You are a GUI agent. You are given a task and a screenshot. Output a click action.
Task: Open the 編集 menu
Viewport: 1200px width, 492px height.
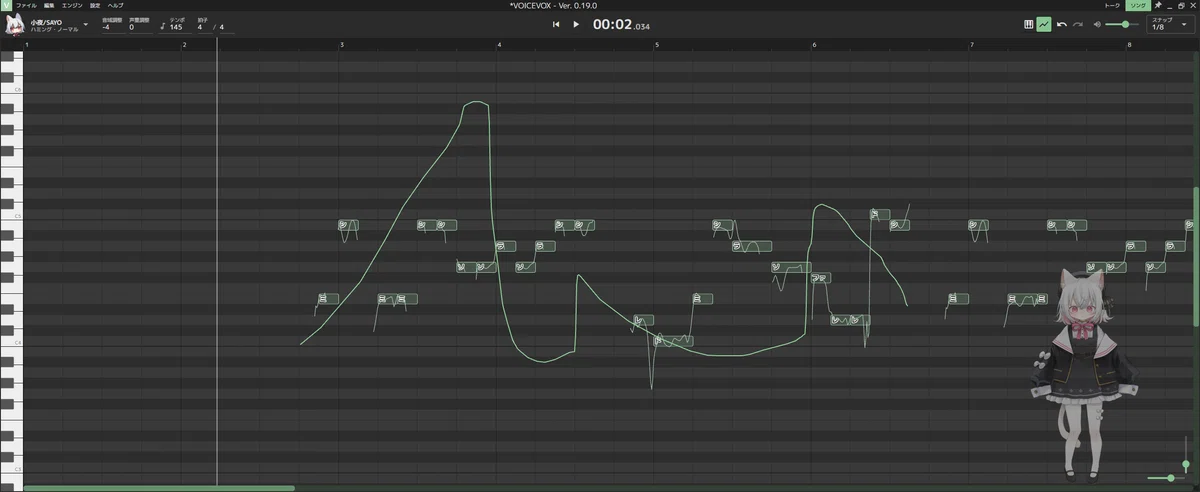pos(49,5)
